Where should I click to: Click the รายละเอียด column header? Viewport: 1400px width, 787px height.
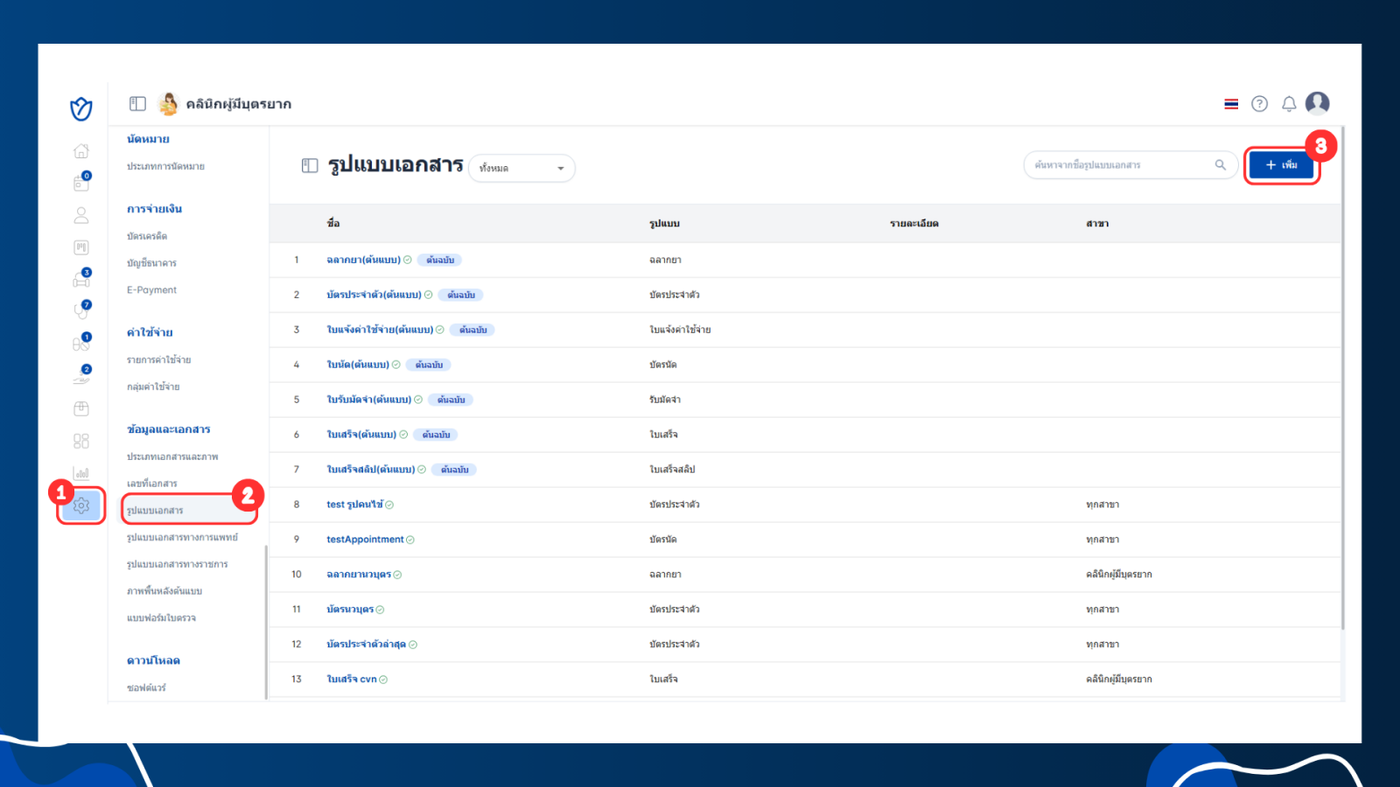(x=914, y=224)
